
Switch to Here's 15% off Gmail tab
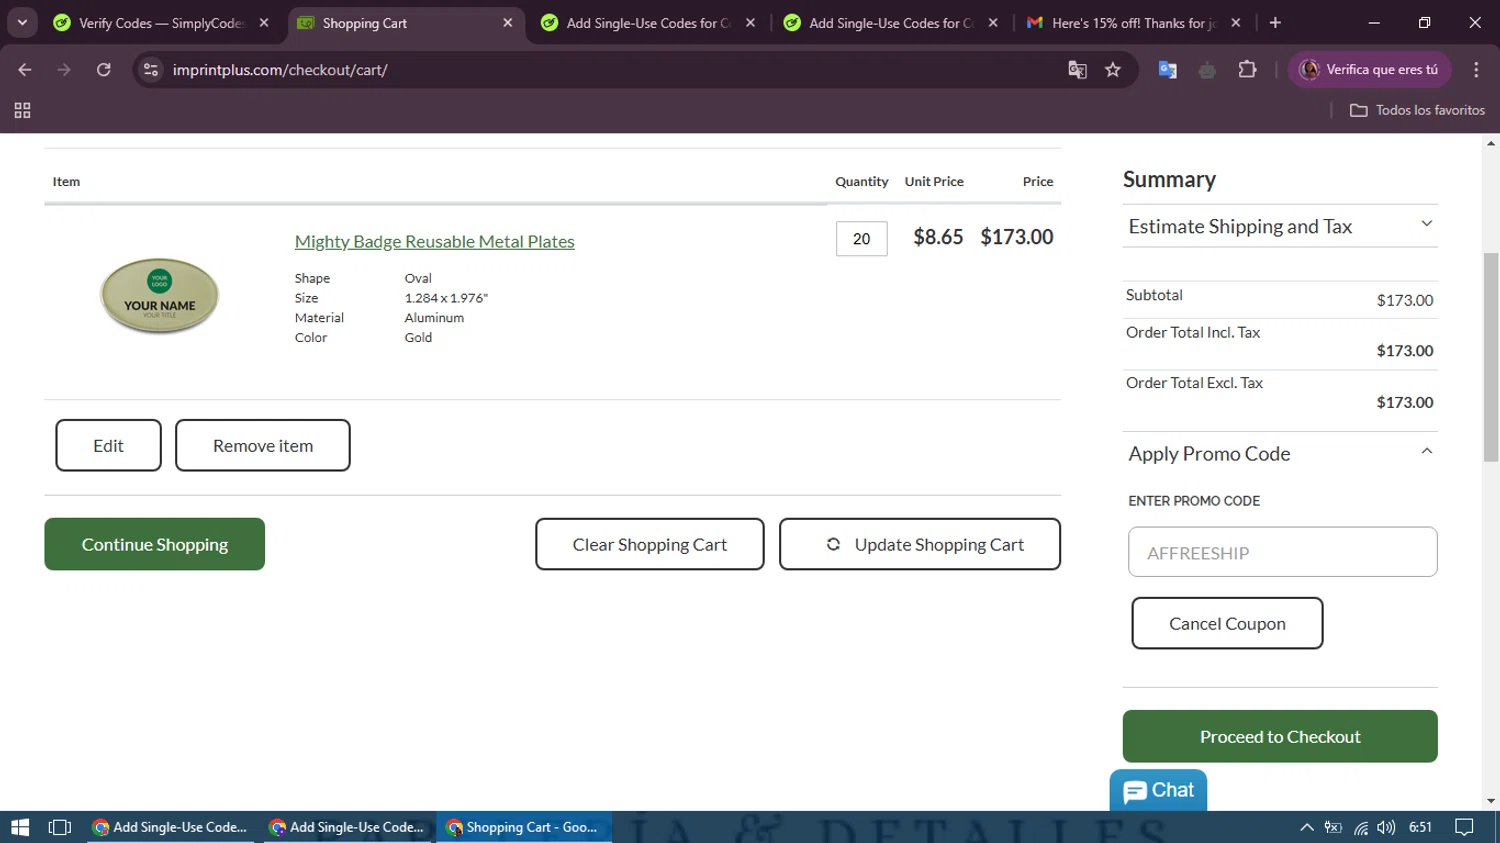coord(1134,22)
